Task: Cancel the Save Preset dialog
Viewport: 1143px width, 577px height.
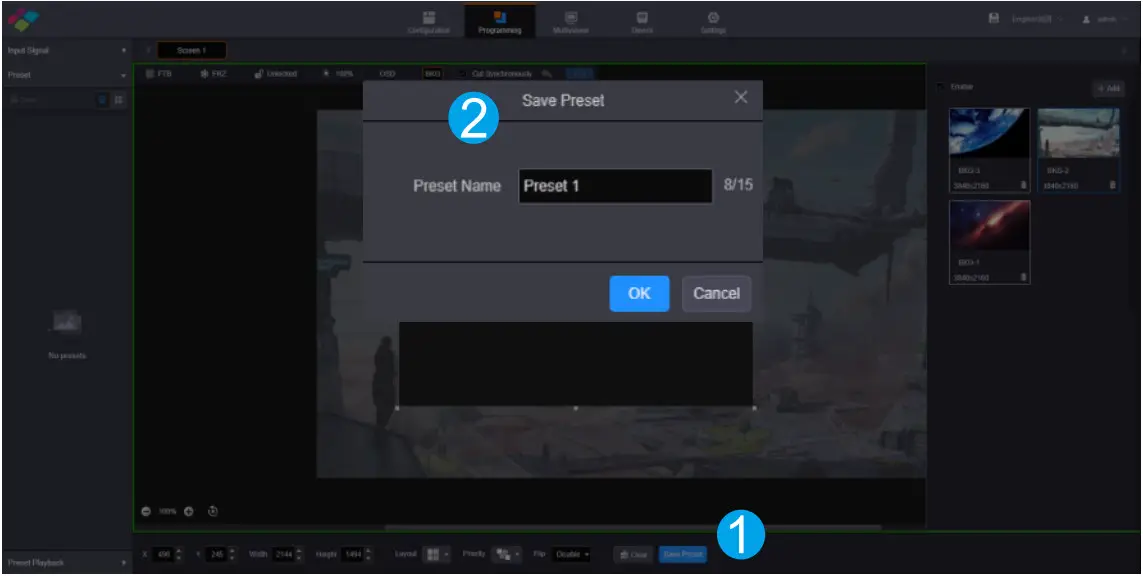Action: click(x=716, y=294)
